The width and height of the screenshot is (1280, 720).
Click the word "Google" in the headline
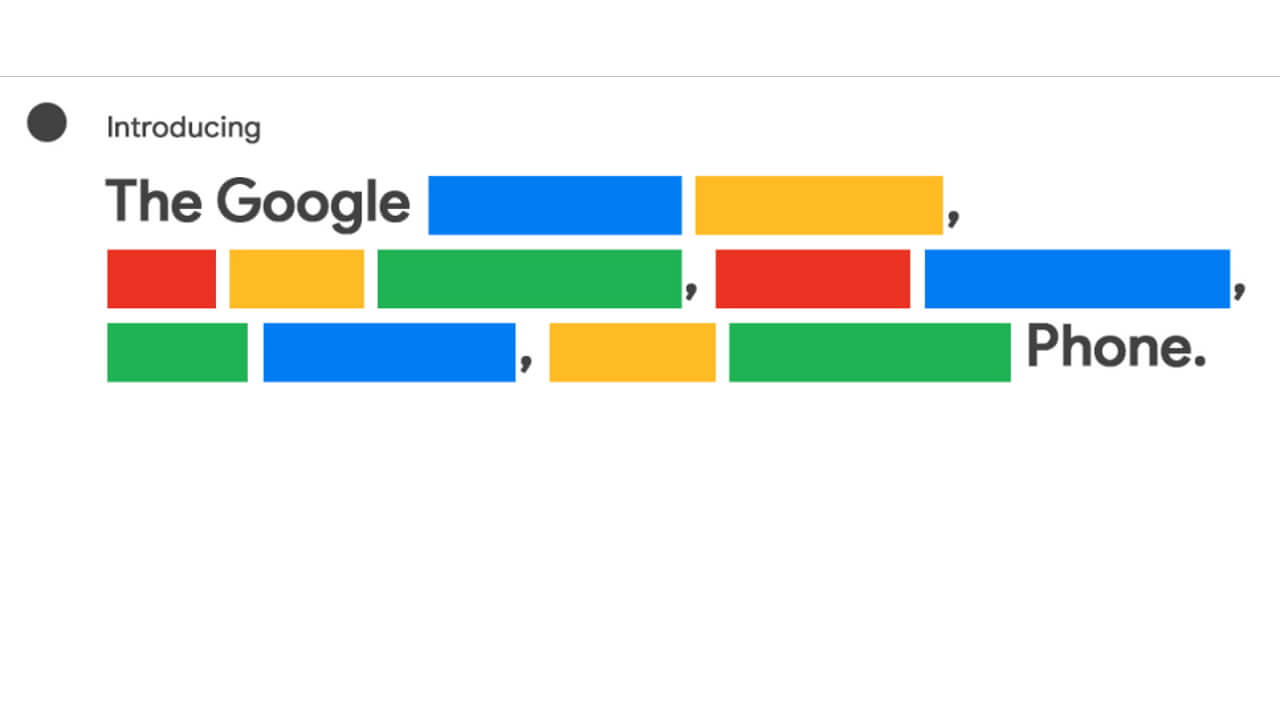coord(313,203)
